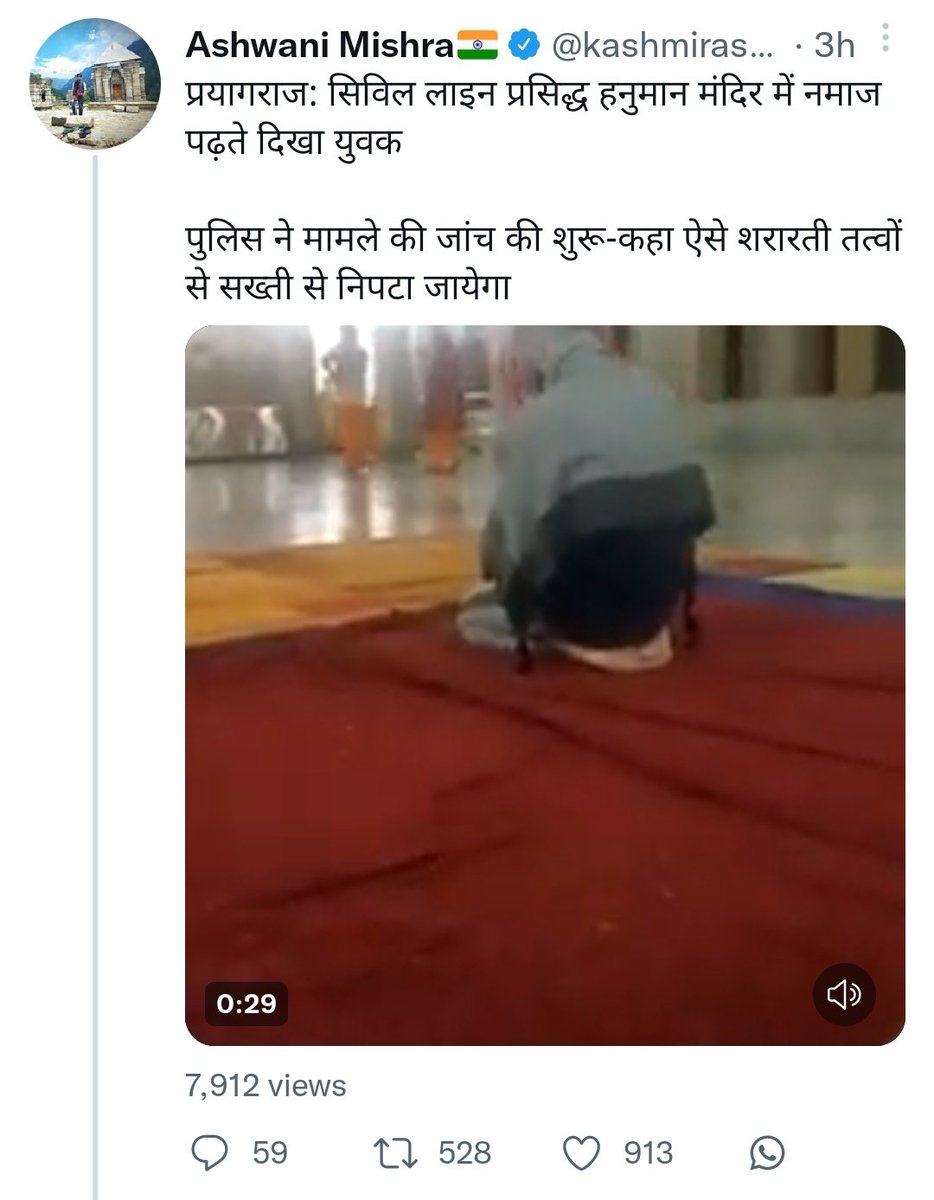Screen dimensions: 934x1200
Task: Like the tweet with the heart icon
Action: [x=581, y=1153]
